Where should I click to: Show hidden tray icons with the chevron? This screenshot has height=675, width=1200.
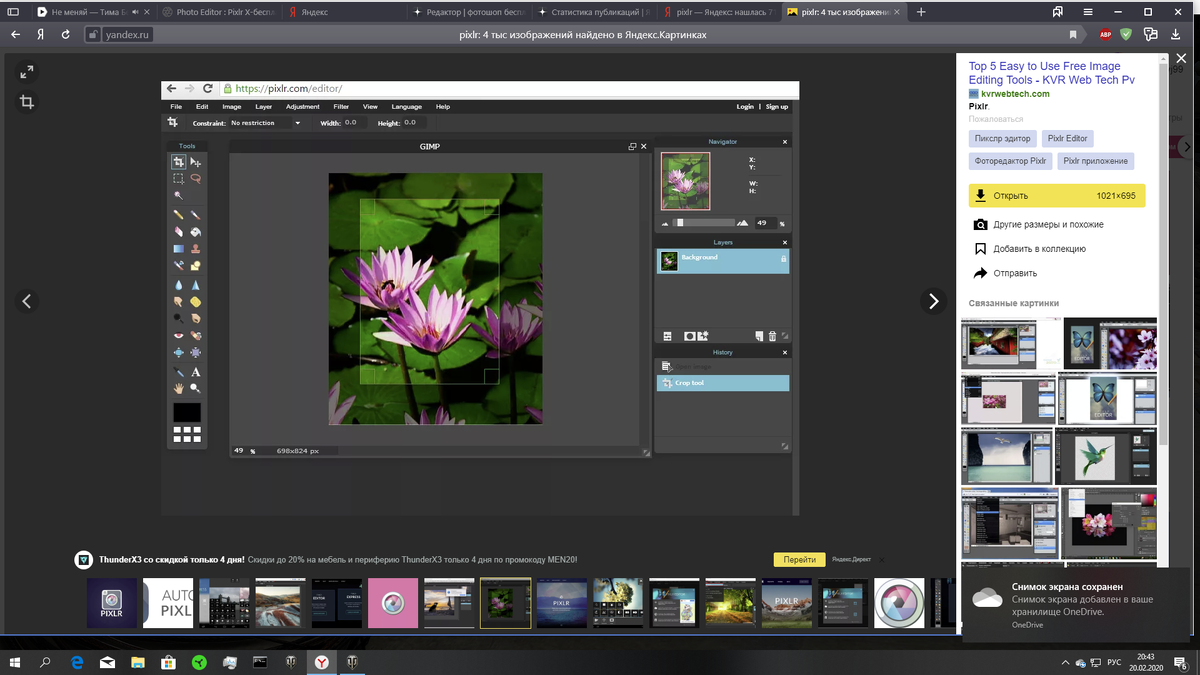pos(1063,662)
